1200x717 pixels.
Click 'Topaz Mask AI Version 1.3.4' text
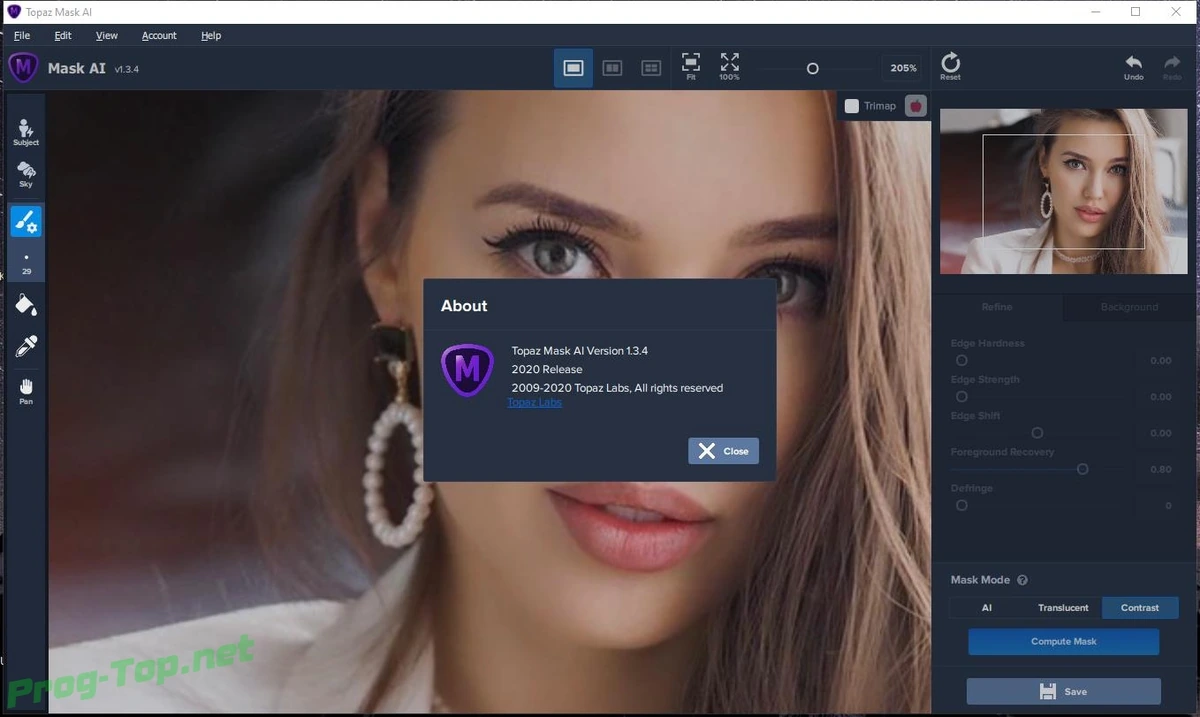pos(579,351)
